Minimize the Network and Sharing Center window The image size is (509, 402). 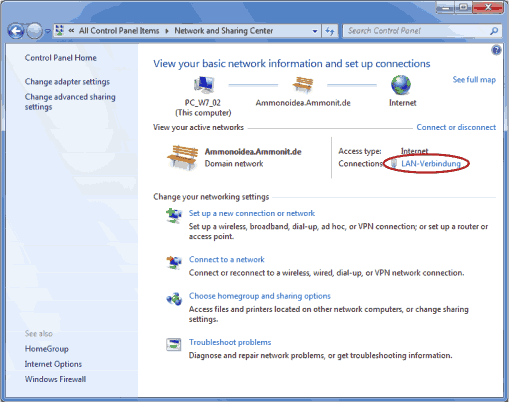(446, 7)
